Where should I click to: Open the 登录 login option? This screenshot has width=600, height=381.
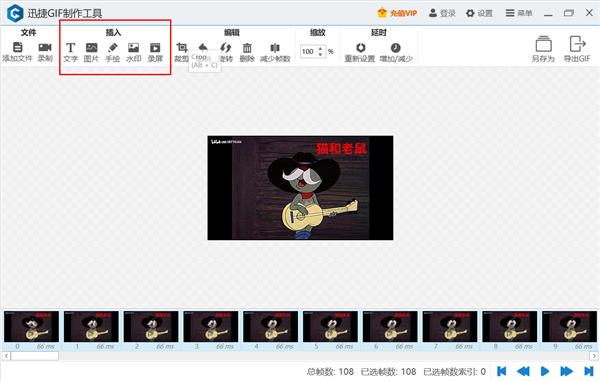coord(442,13)
